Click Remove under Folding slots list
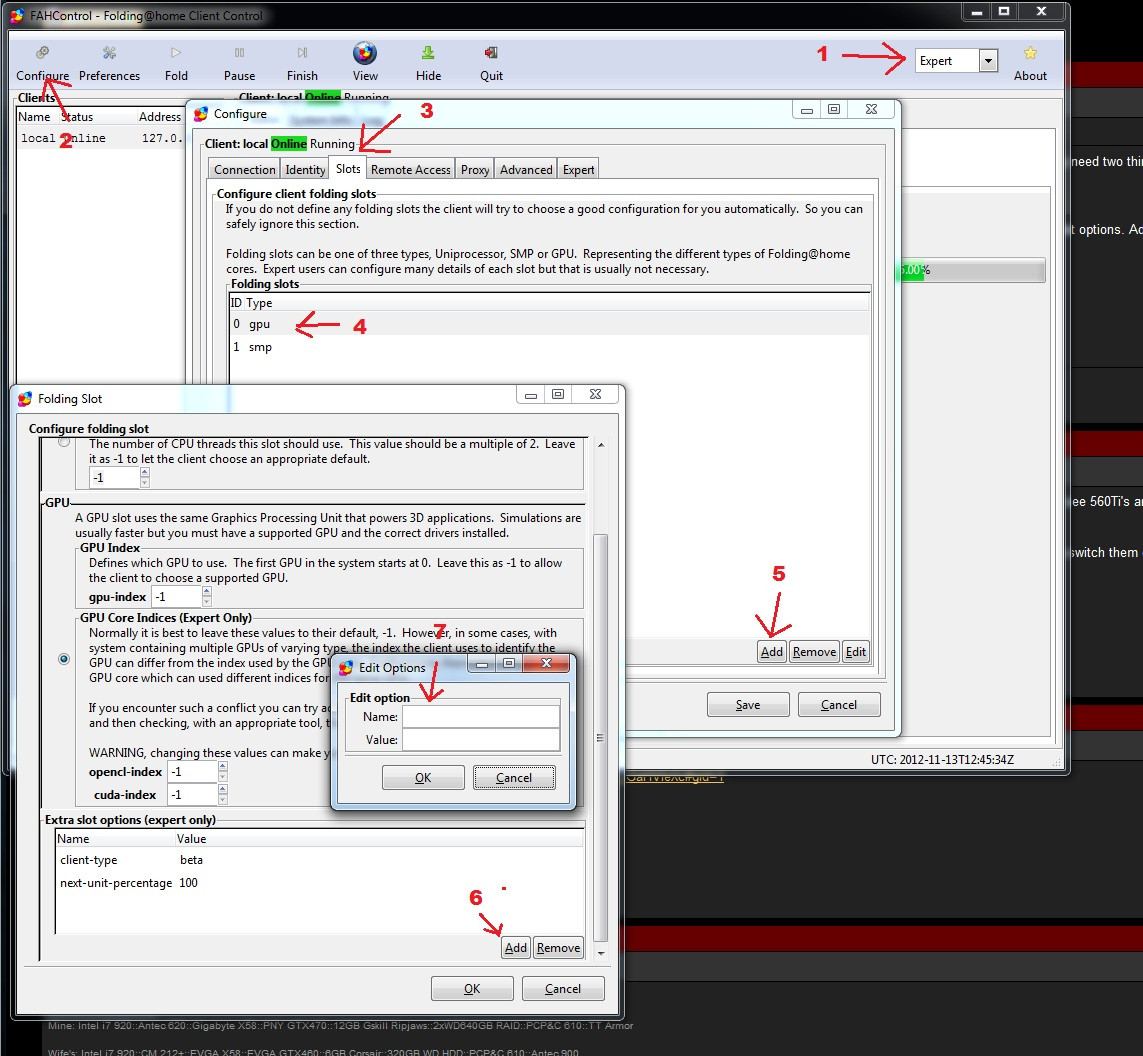1143x1056 pixels. click(814, 652)
